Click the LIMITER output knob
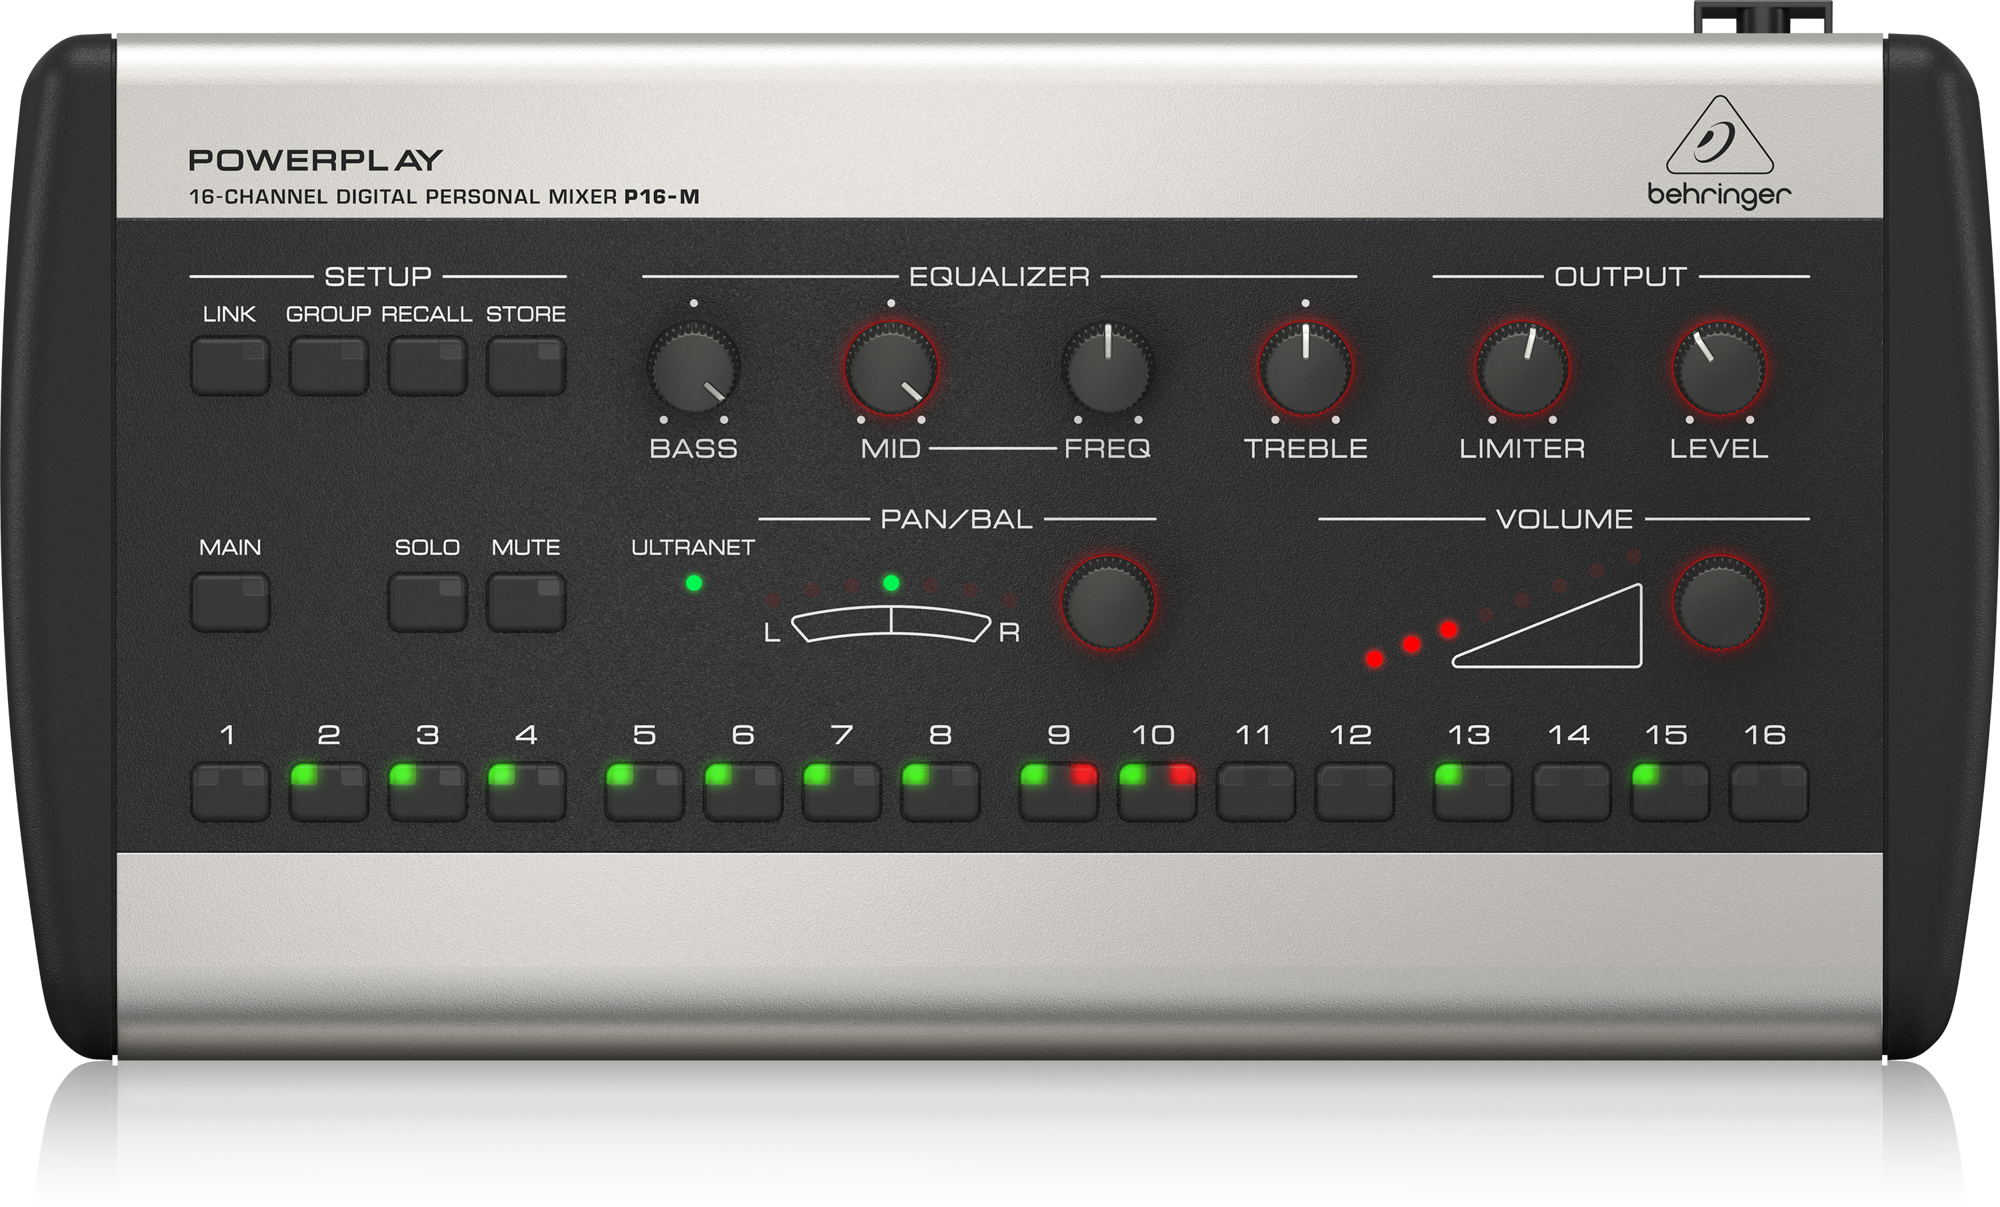The height and width of the screenshot is (1207, 2000). point(1522,369)
